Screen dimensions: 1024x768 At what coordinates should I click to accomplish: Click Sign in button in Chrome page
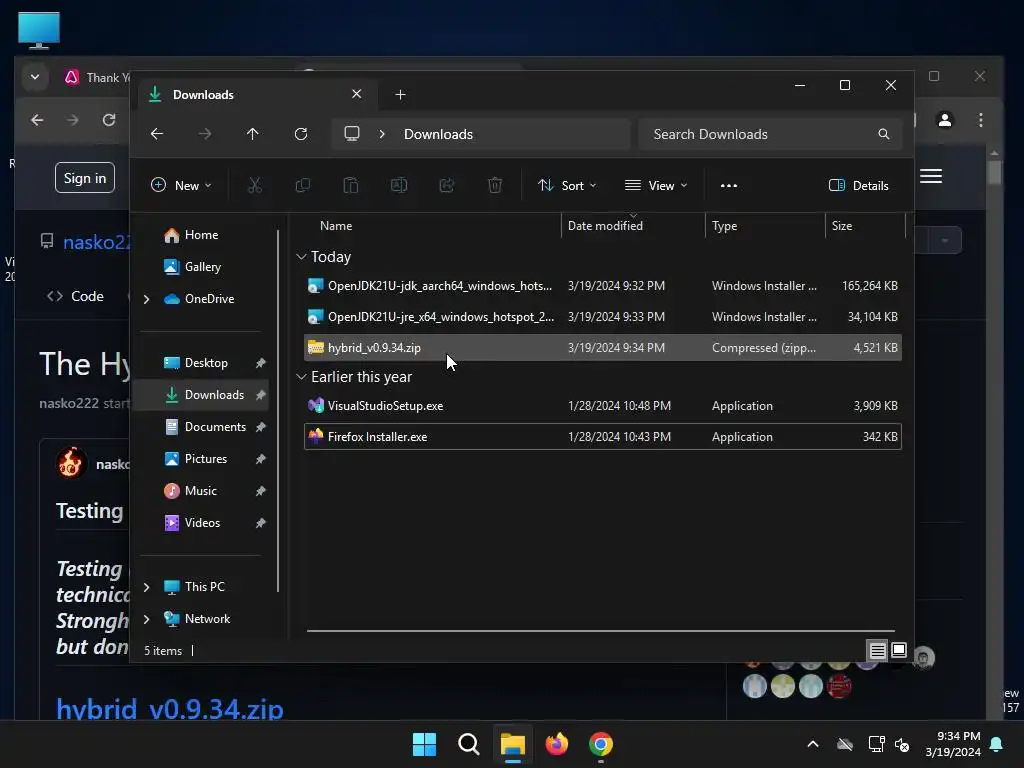(x=85, y=178)
